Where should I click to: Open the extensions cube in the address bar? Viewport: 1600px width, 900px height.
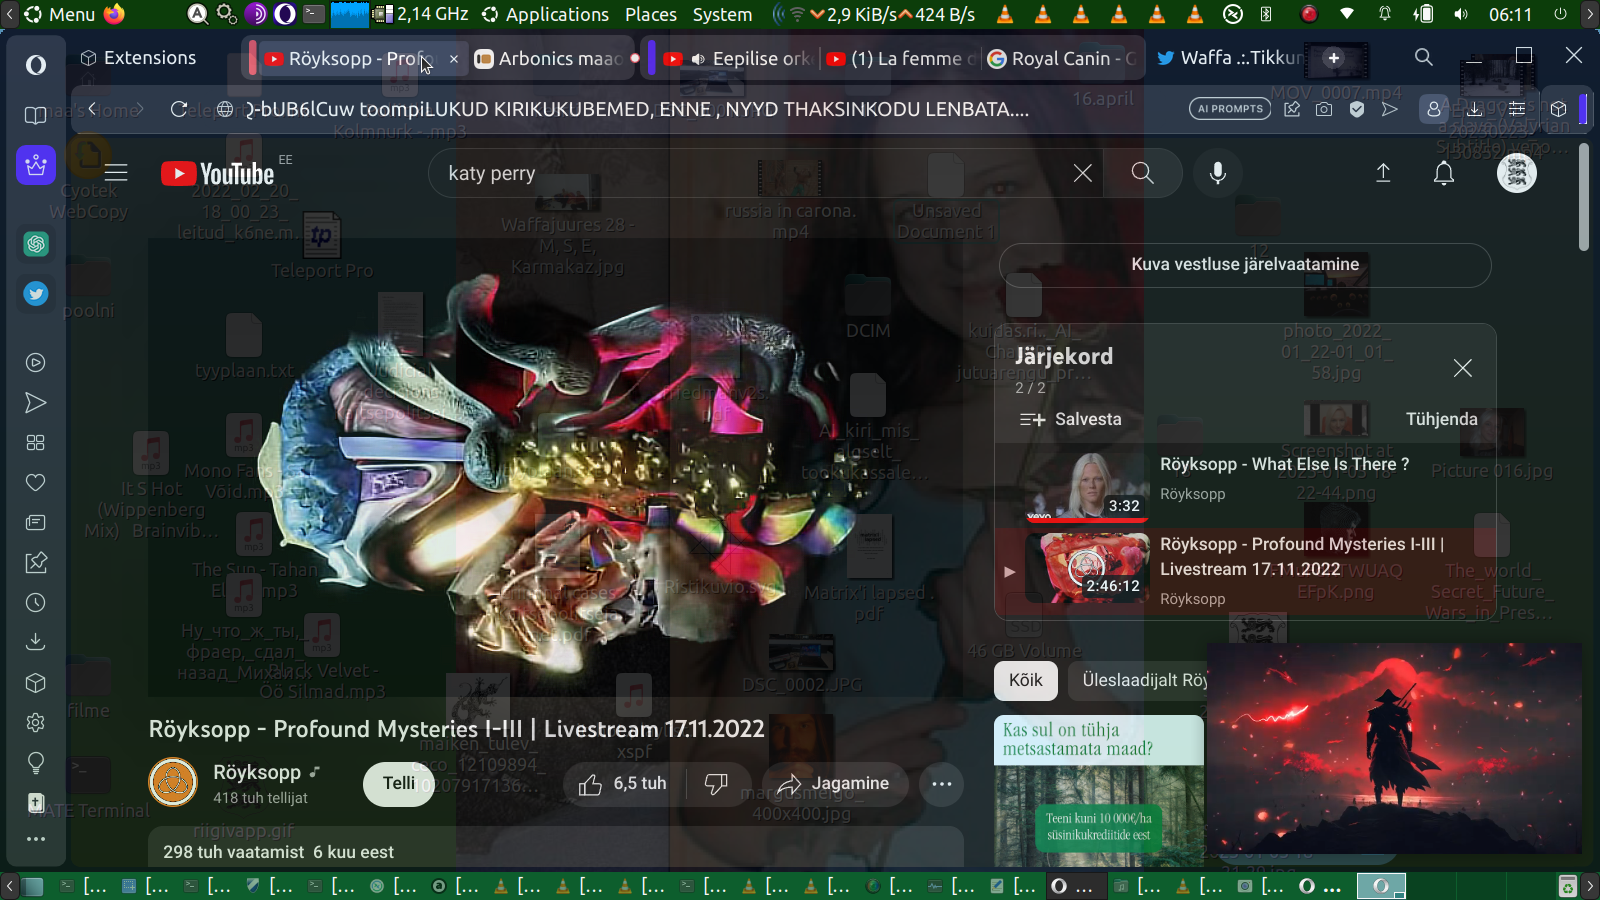pyautogui.click(x=1558, y=109)
